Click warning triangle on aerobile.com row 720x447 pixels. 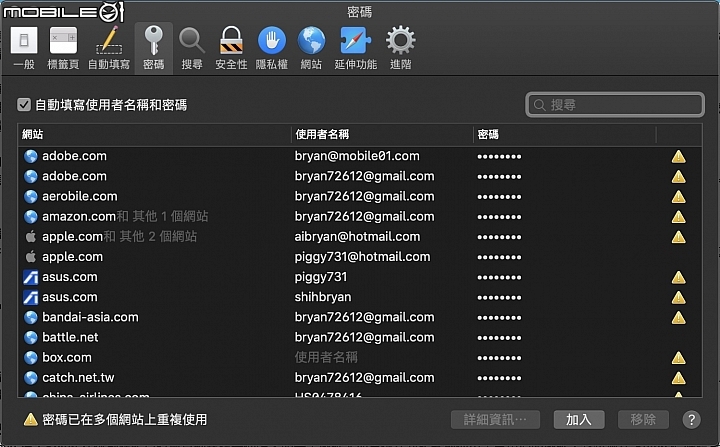[678, 197]
